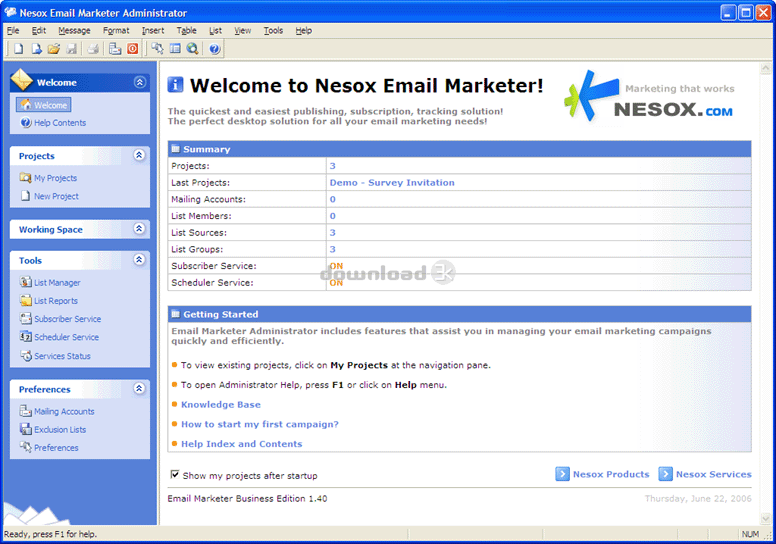
Task: Click the Nesox Products arrow icon
Action: click(562, 474)
